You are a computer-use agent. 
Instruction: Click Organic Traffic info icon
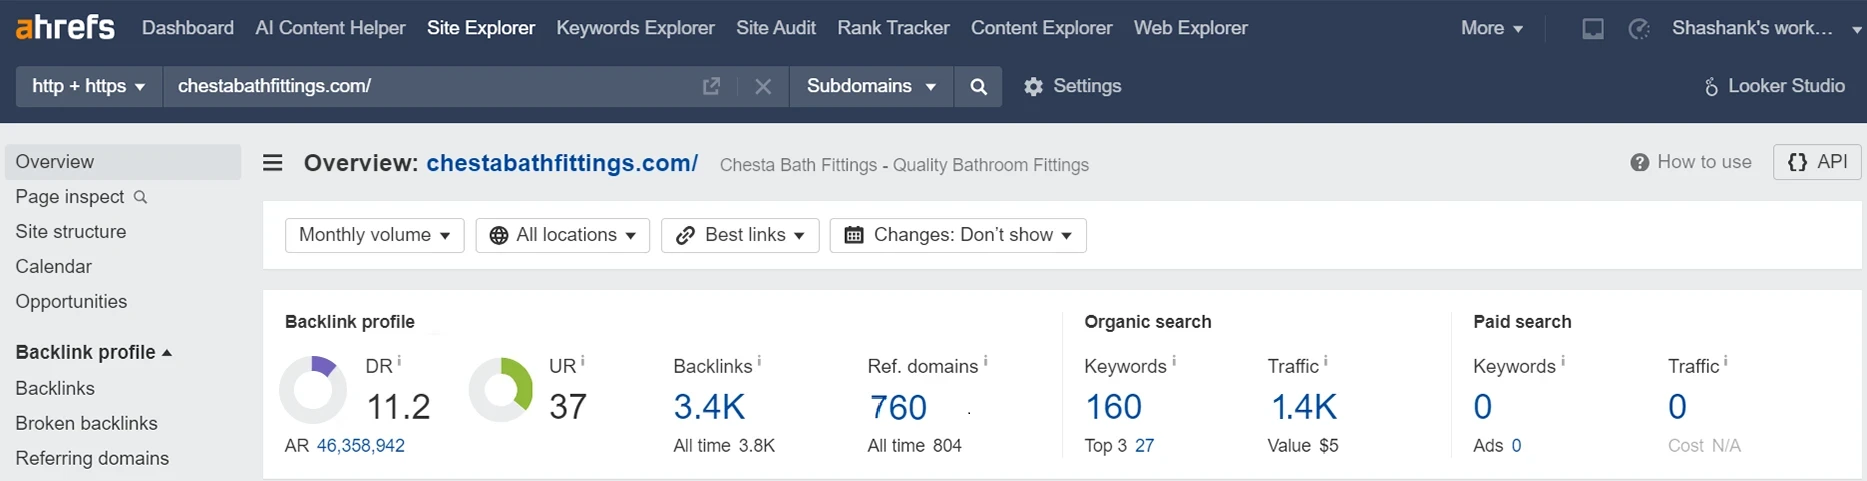[x=1326, y=360]
